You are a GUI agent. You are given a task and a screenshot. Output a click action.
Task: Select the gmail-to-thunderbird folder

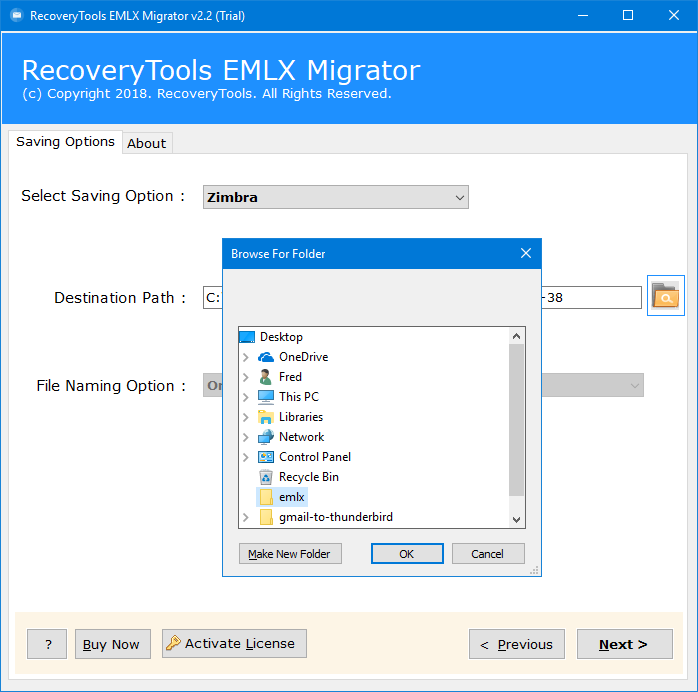pos(336,517)
